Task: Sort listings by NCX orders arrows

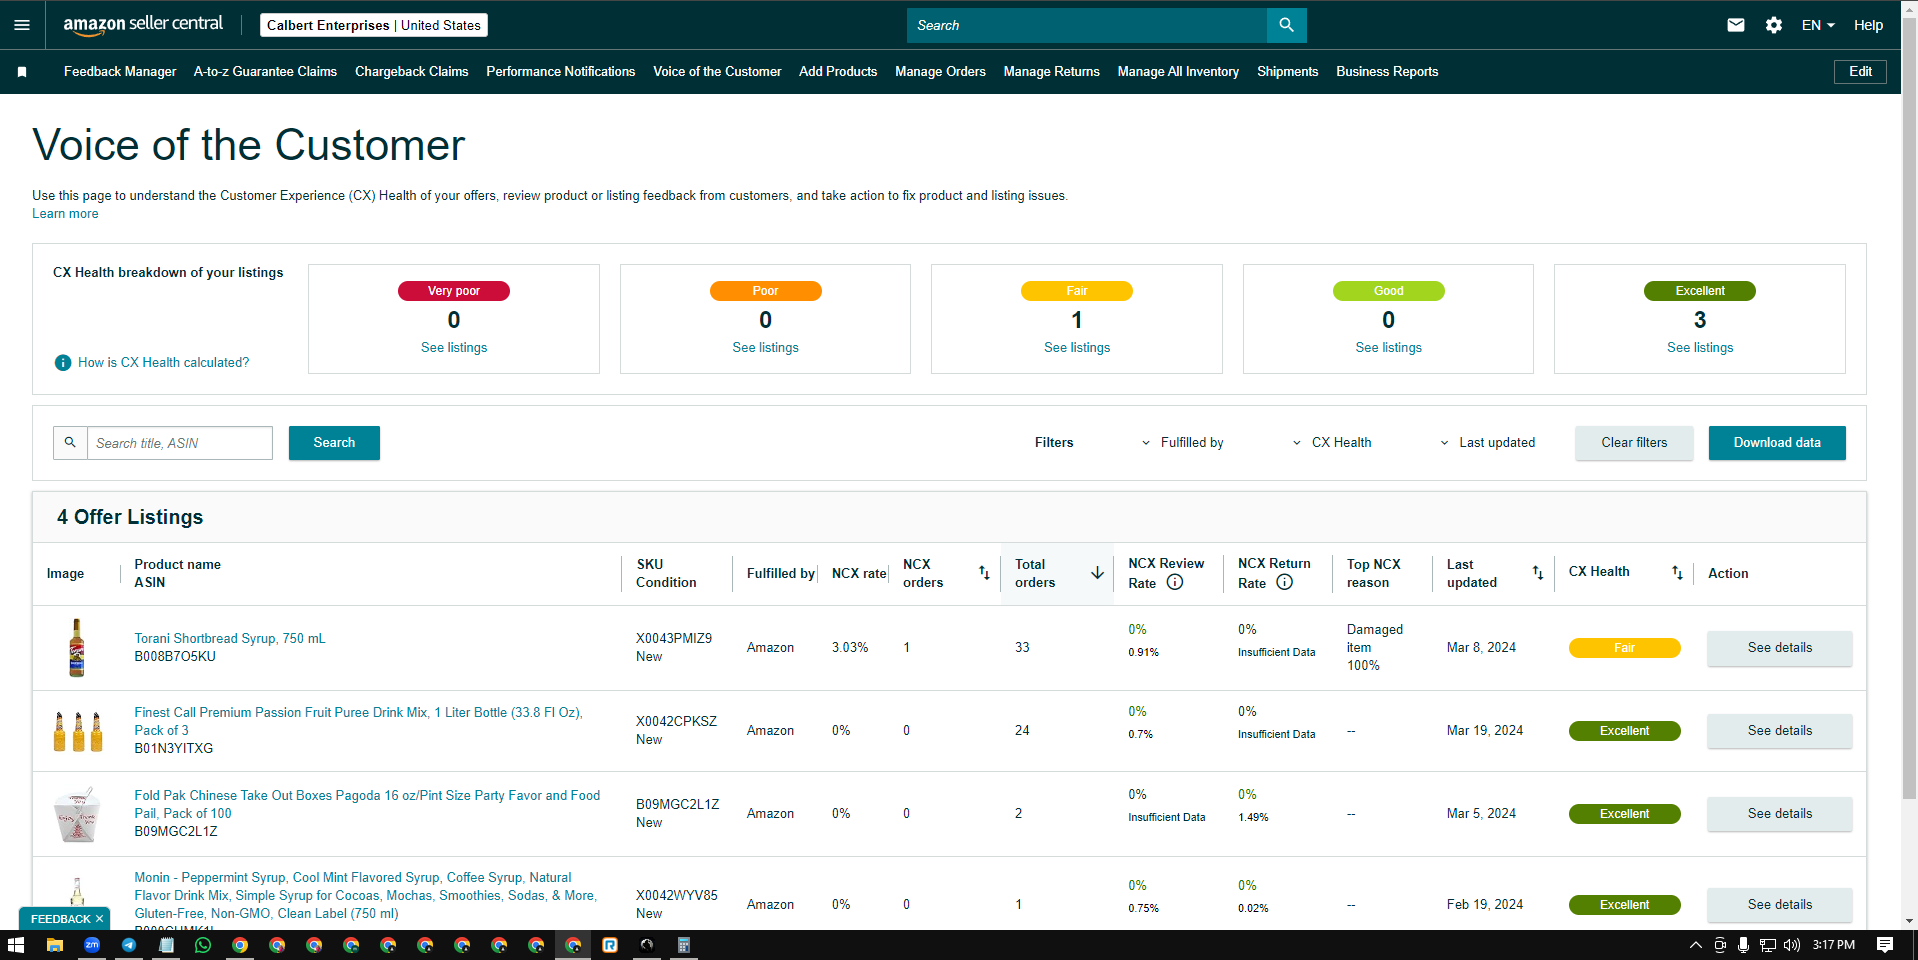Action: 984,573
